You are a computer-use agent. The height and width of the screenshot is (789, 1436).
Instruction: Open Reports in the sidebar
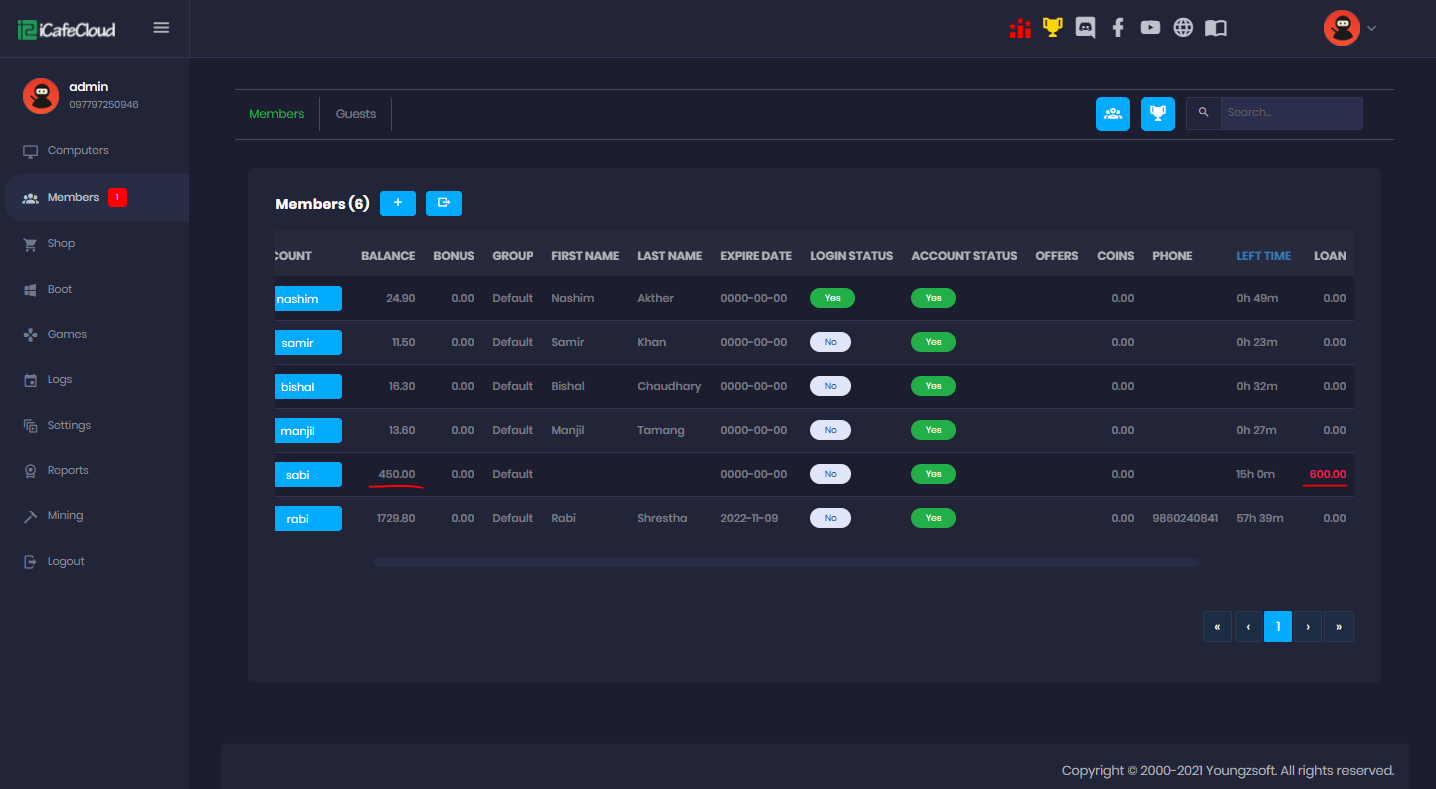68,470
